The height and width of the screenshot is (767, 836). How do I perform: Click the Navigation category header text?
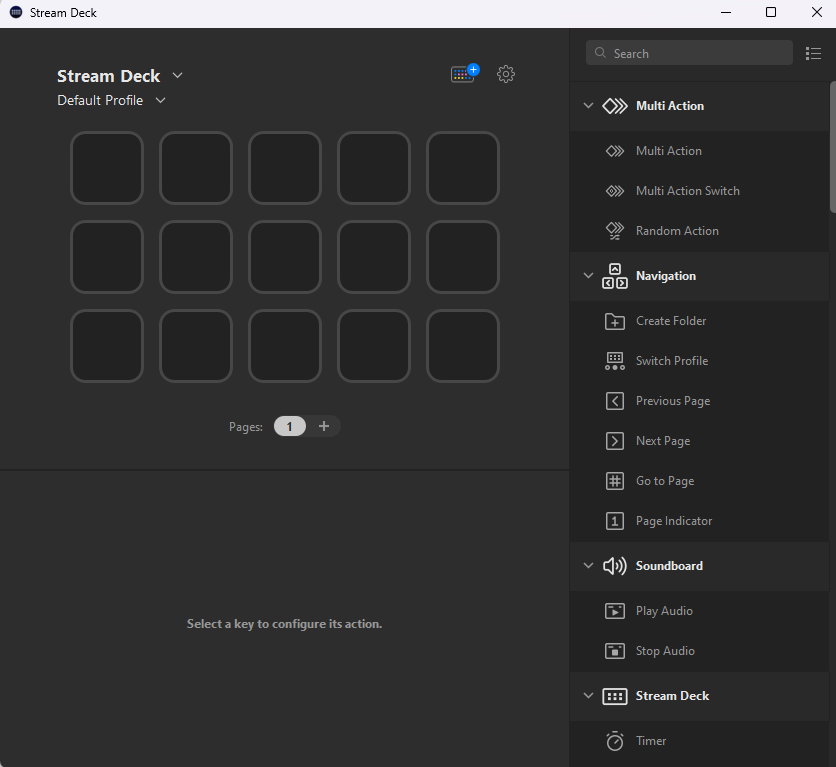point(666,276)
